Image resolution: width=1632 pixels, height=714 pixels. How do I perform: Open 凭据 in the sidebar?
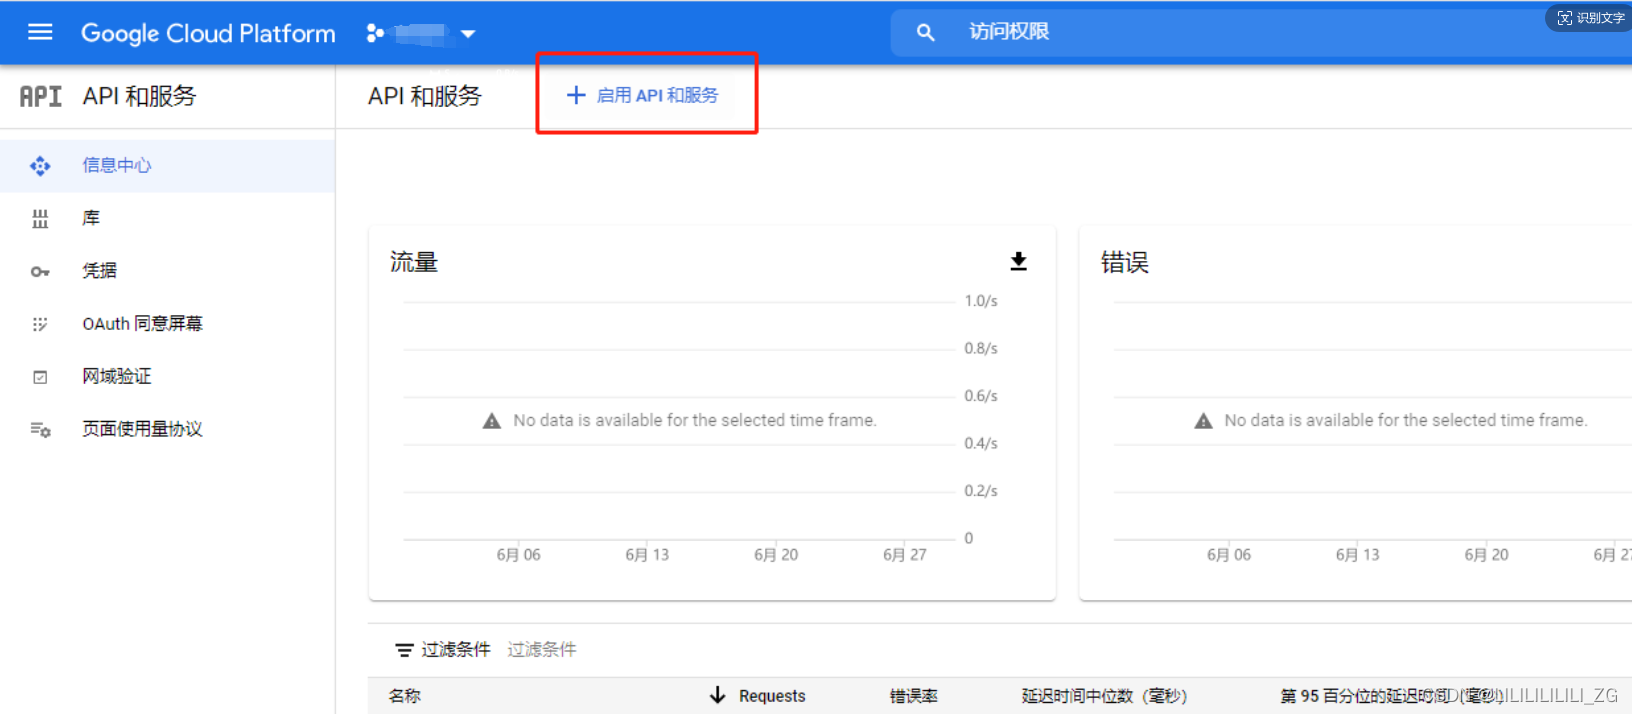(167, 270)
